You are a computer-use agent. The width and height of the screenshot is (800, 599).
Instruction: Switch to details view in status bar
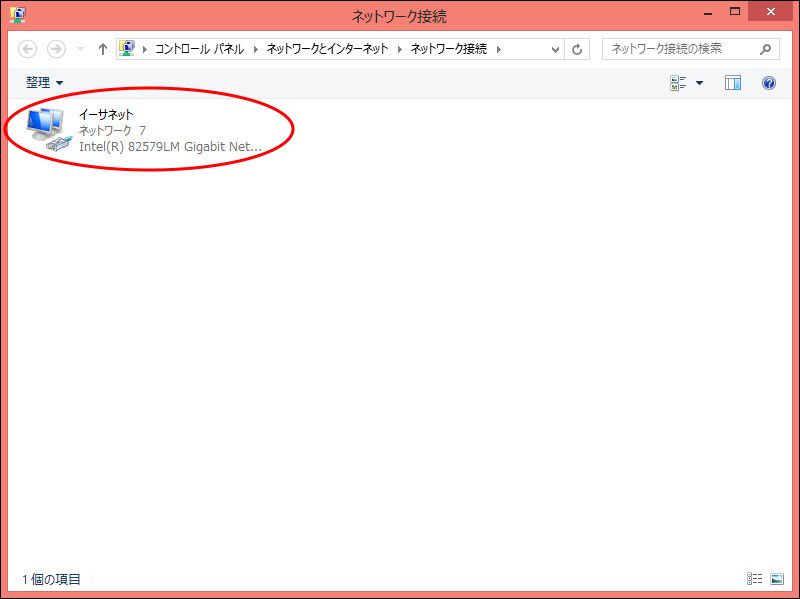pyautogui.click(x=755, y=579)
